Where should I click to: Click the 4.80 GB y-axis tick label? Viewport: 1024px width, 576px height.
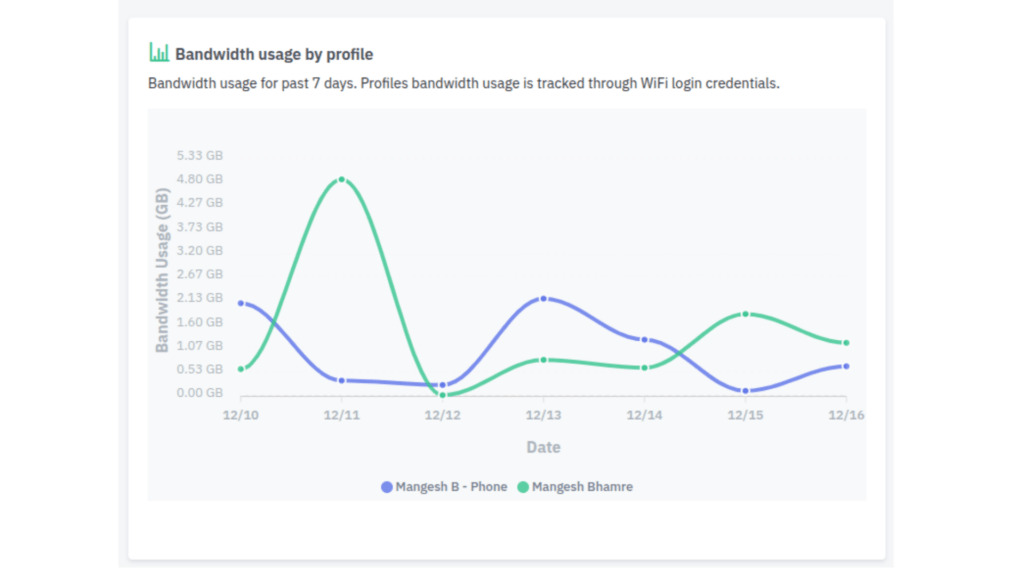pyautogui.click(x=199, y=179)
